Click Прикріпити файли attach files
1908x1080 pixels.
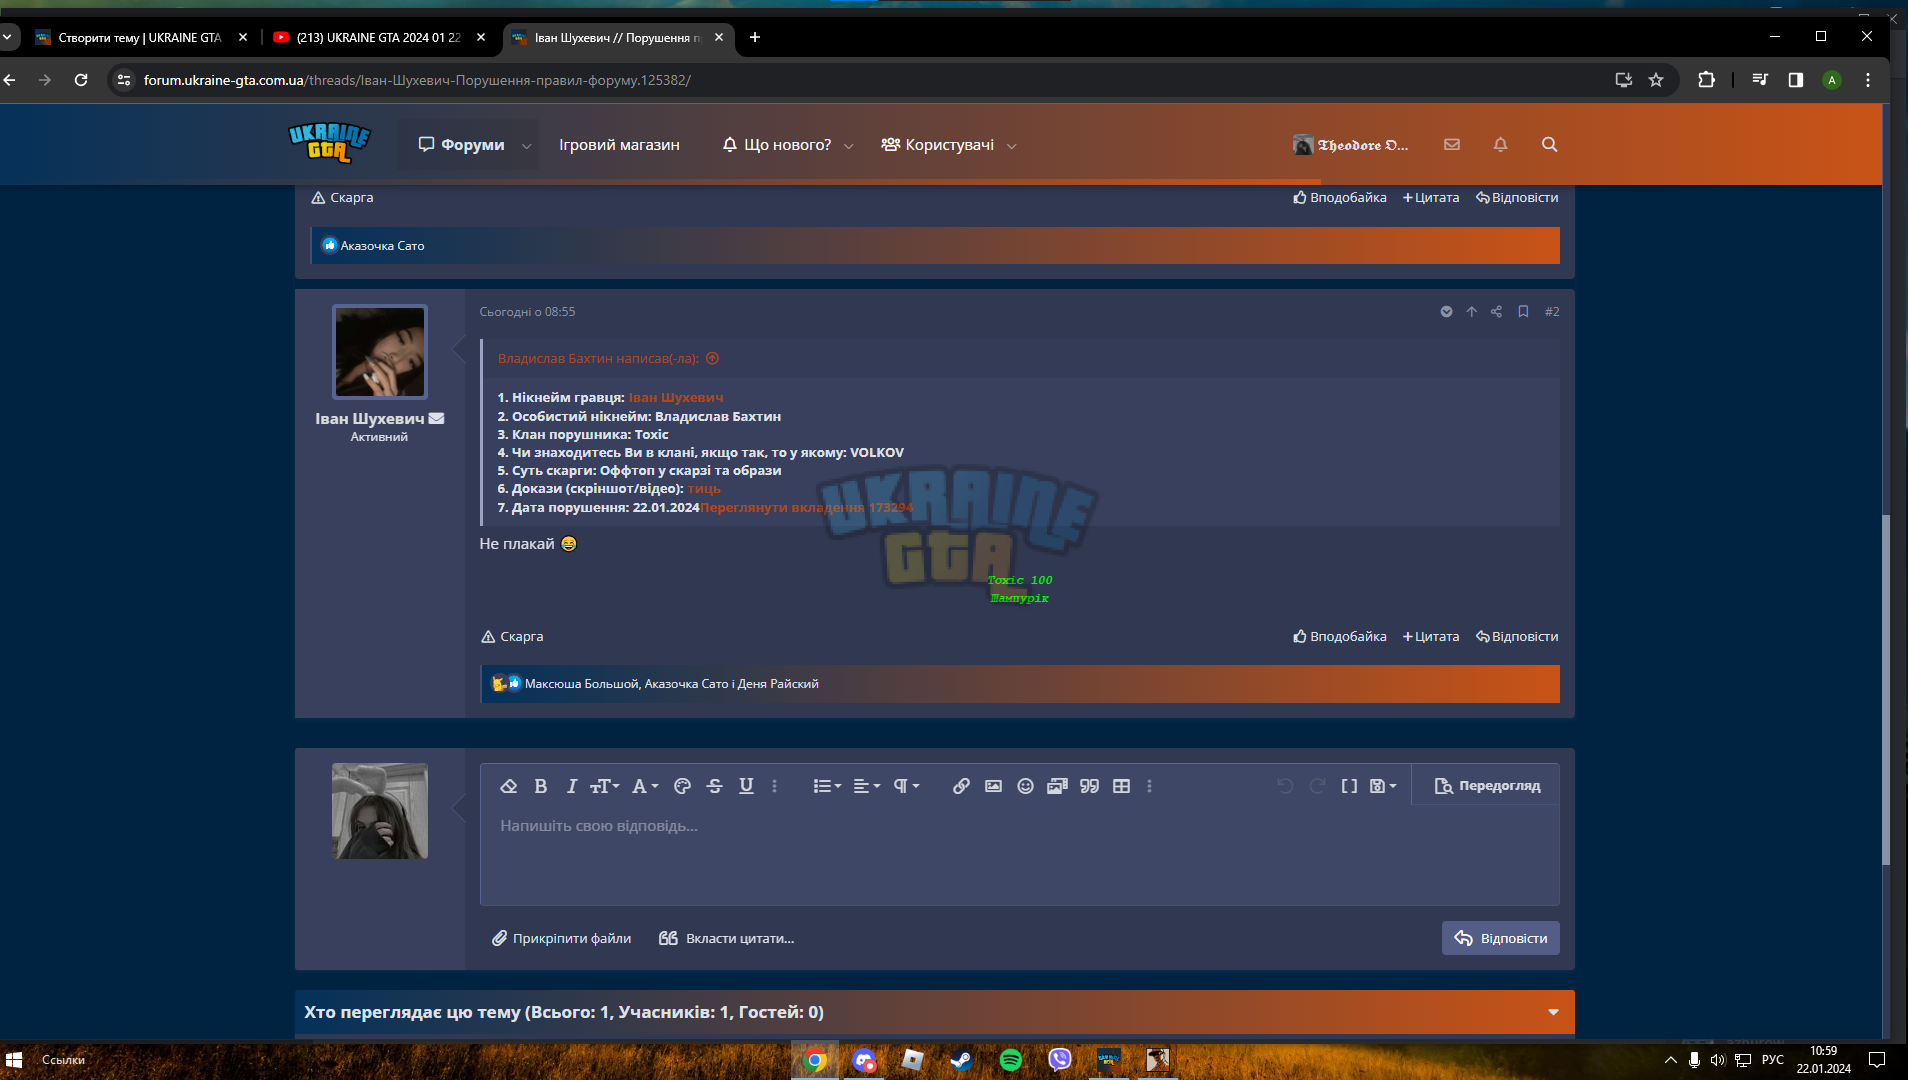click(x=561, y=938)
